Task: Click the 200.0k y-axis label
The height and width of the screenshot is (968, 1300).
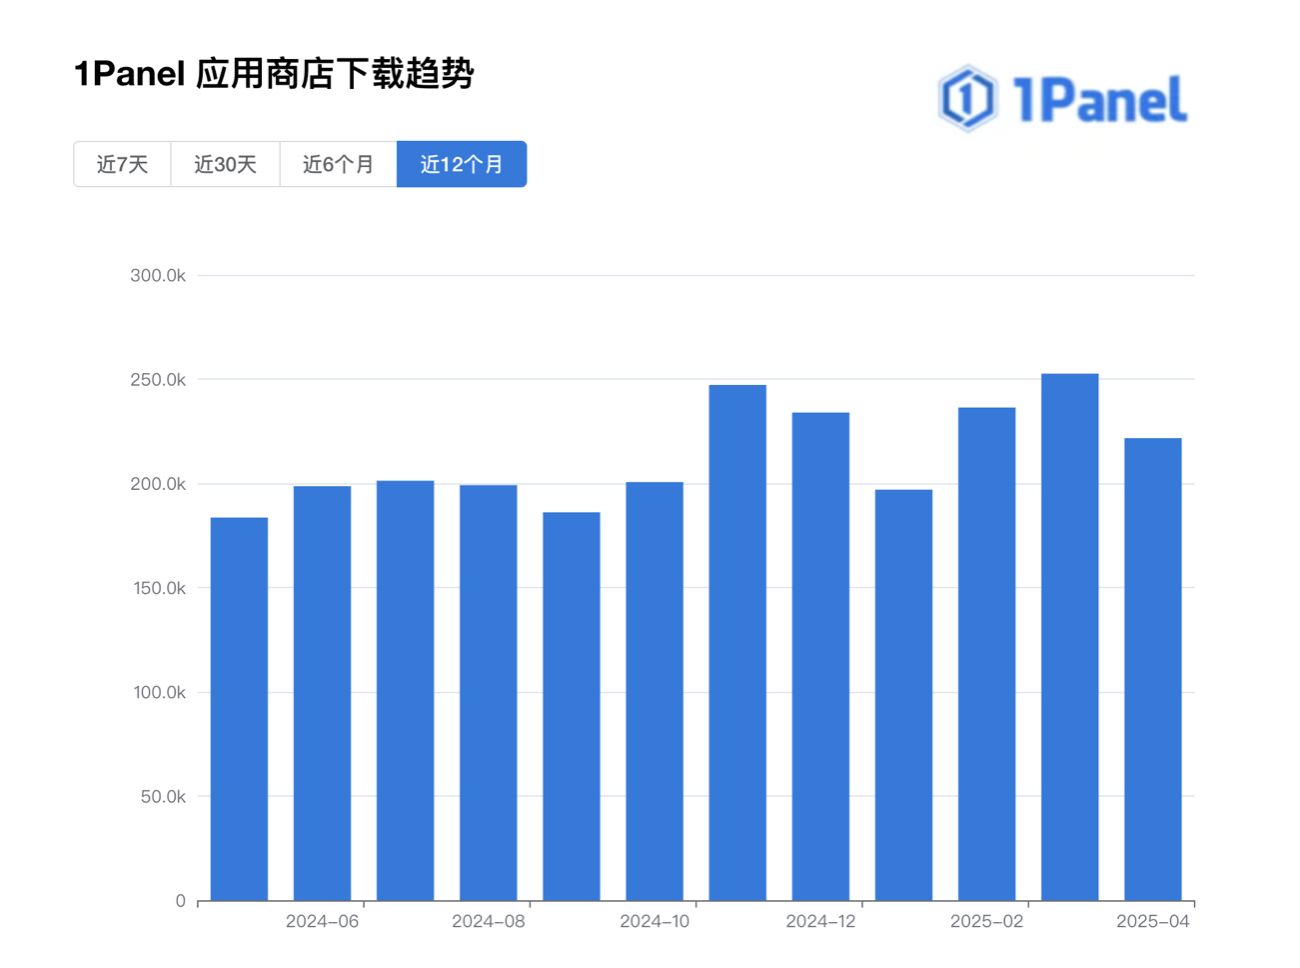Action: click(x=158, y=484)
